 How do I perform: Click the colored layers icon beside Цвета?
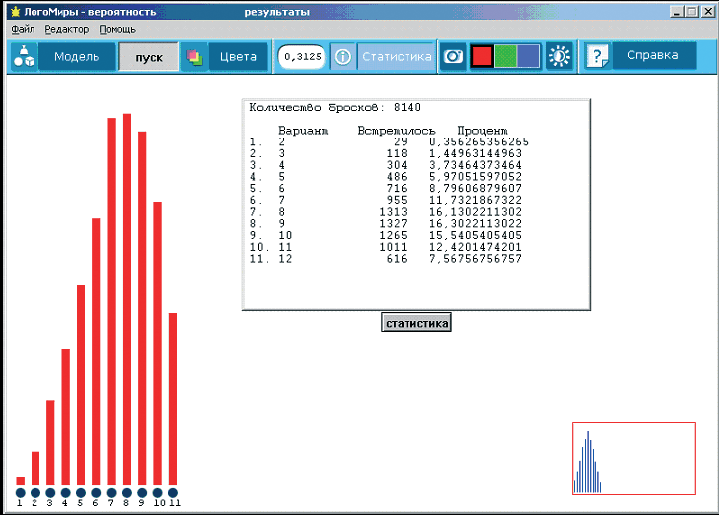click(x=195, y=57)
